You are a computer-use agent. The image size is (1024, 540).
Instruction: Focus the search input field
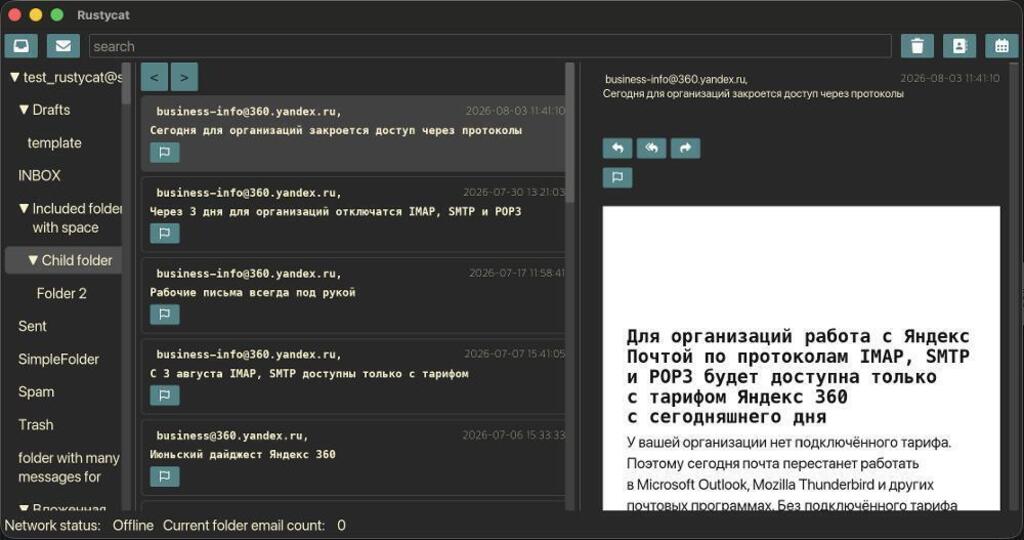coord(490,46)
